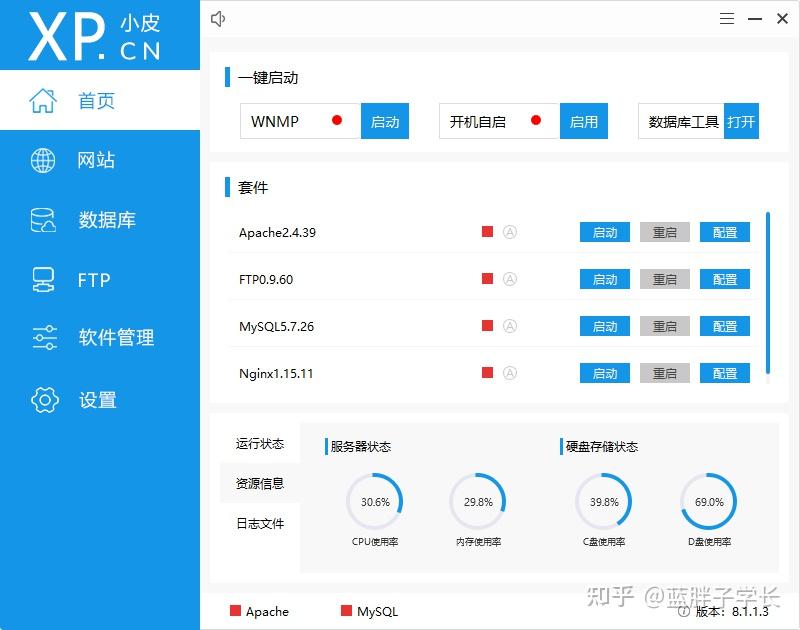
Task: Click the 开机自启 red status dot
Action: [x=536, y=120]
